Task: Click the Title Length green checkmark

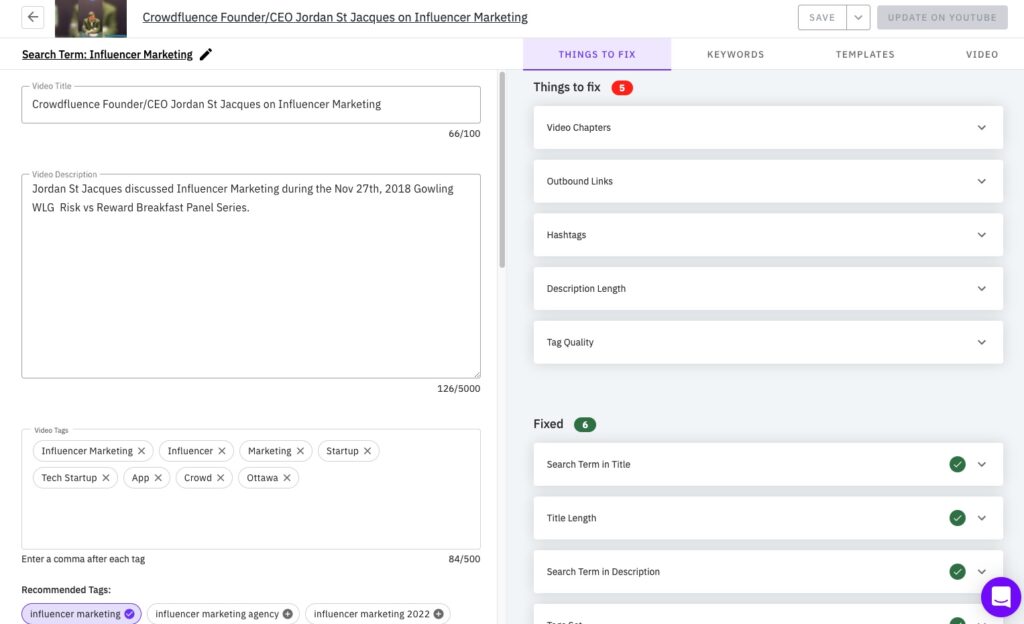Action: (x=957, y=518)
